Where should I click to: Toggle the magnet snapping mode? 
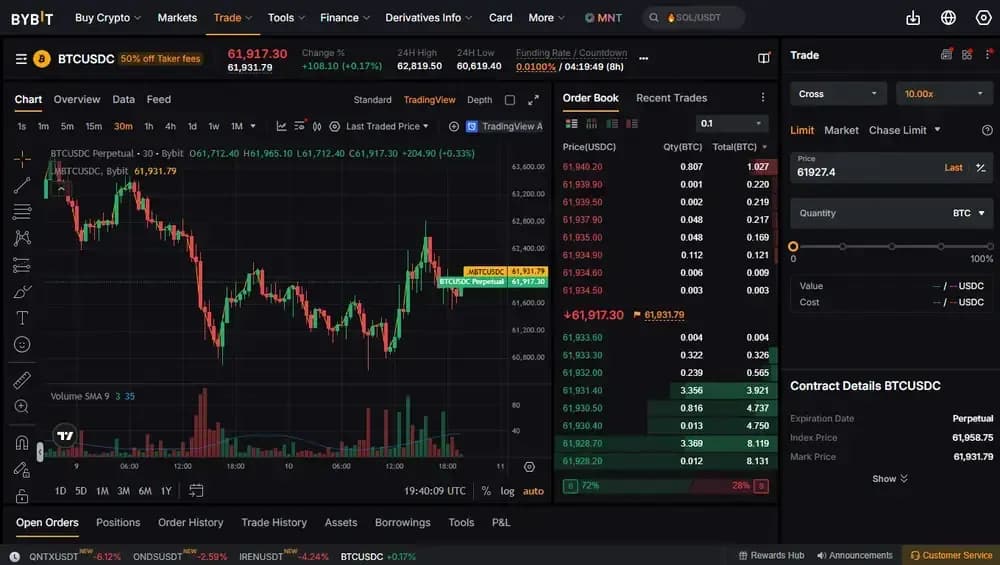(22, 442)
